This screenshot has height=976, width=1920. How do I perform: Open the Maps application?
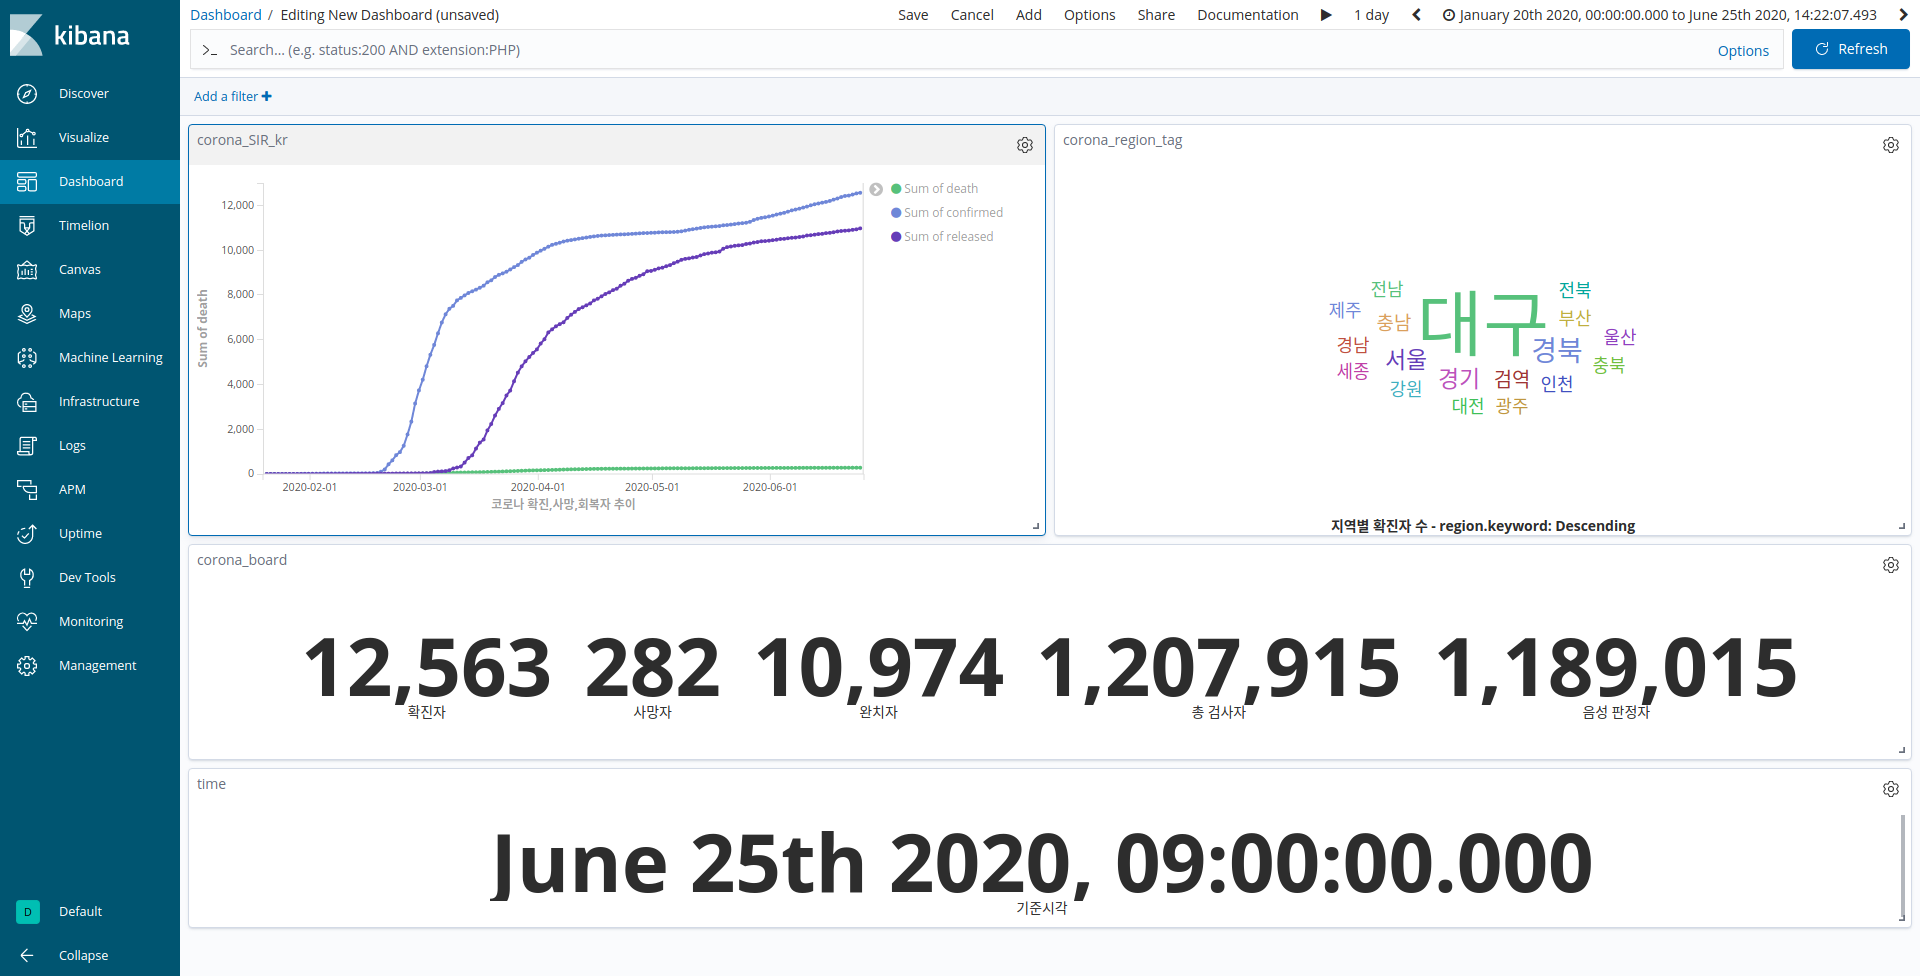(x=74, y=313)
